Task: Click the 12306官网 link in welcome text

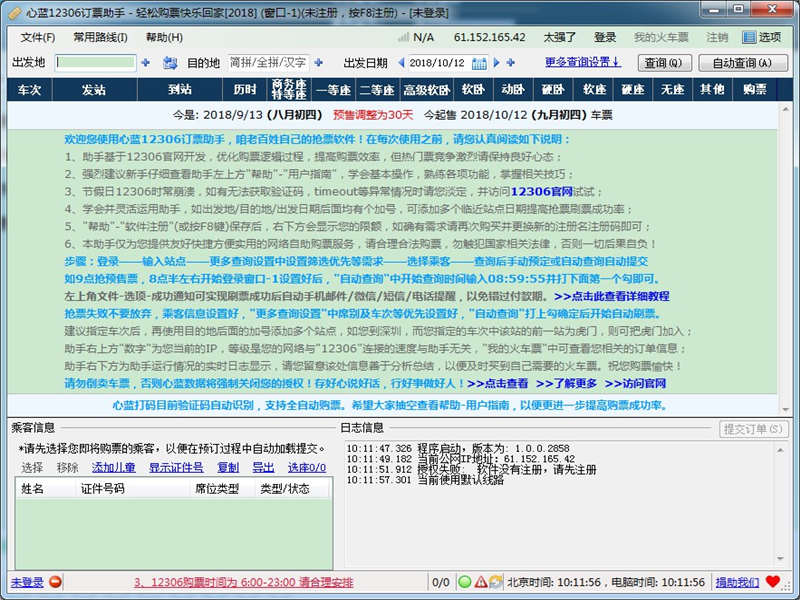Action: [x=540, y=190]
